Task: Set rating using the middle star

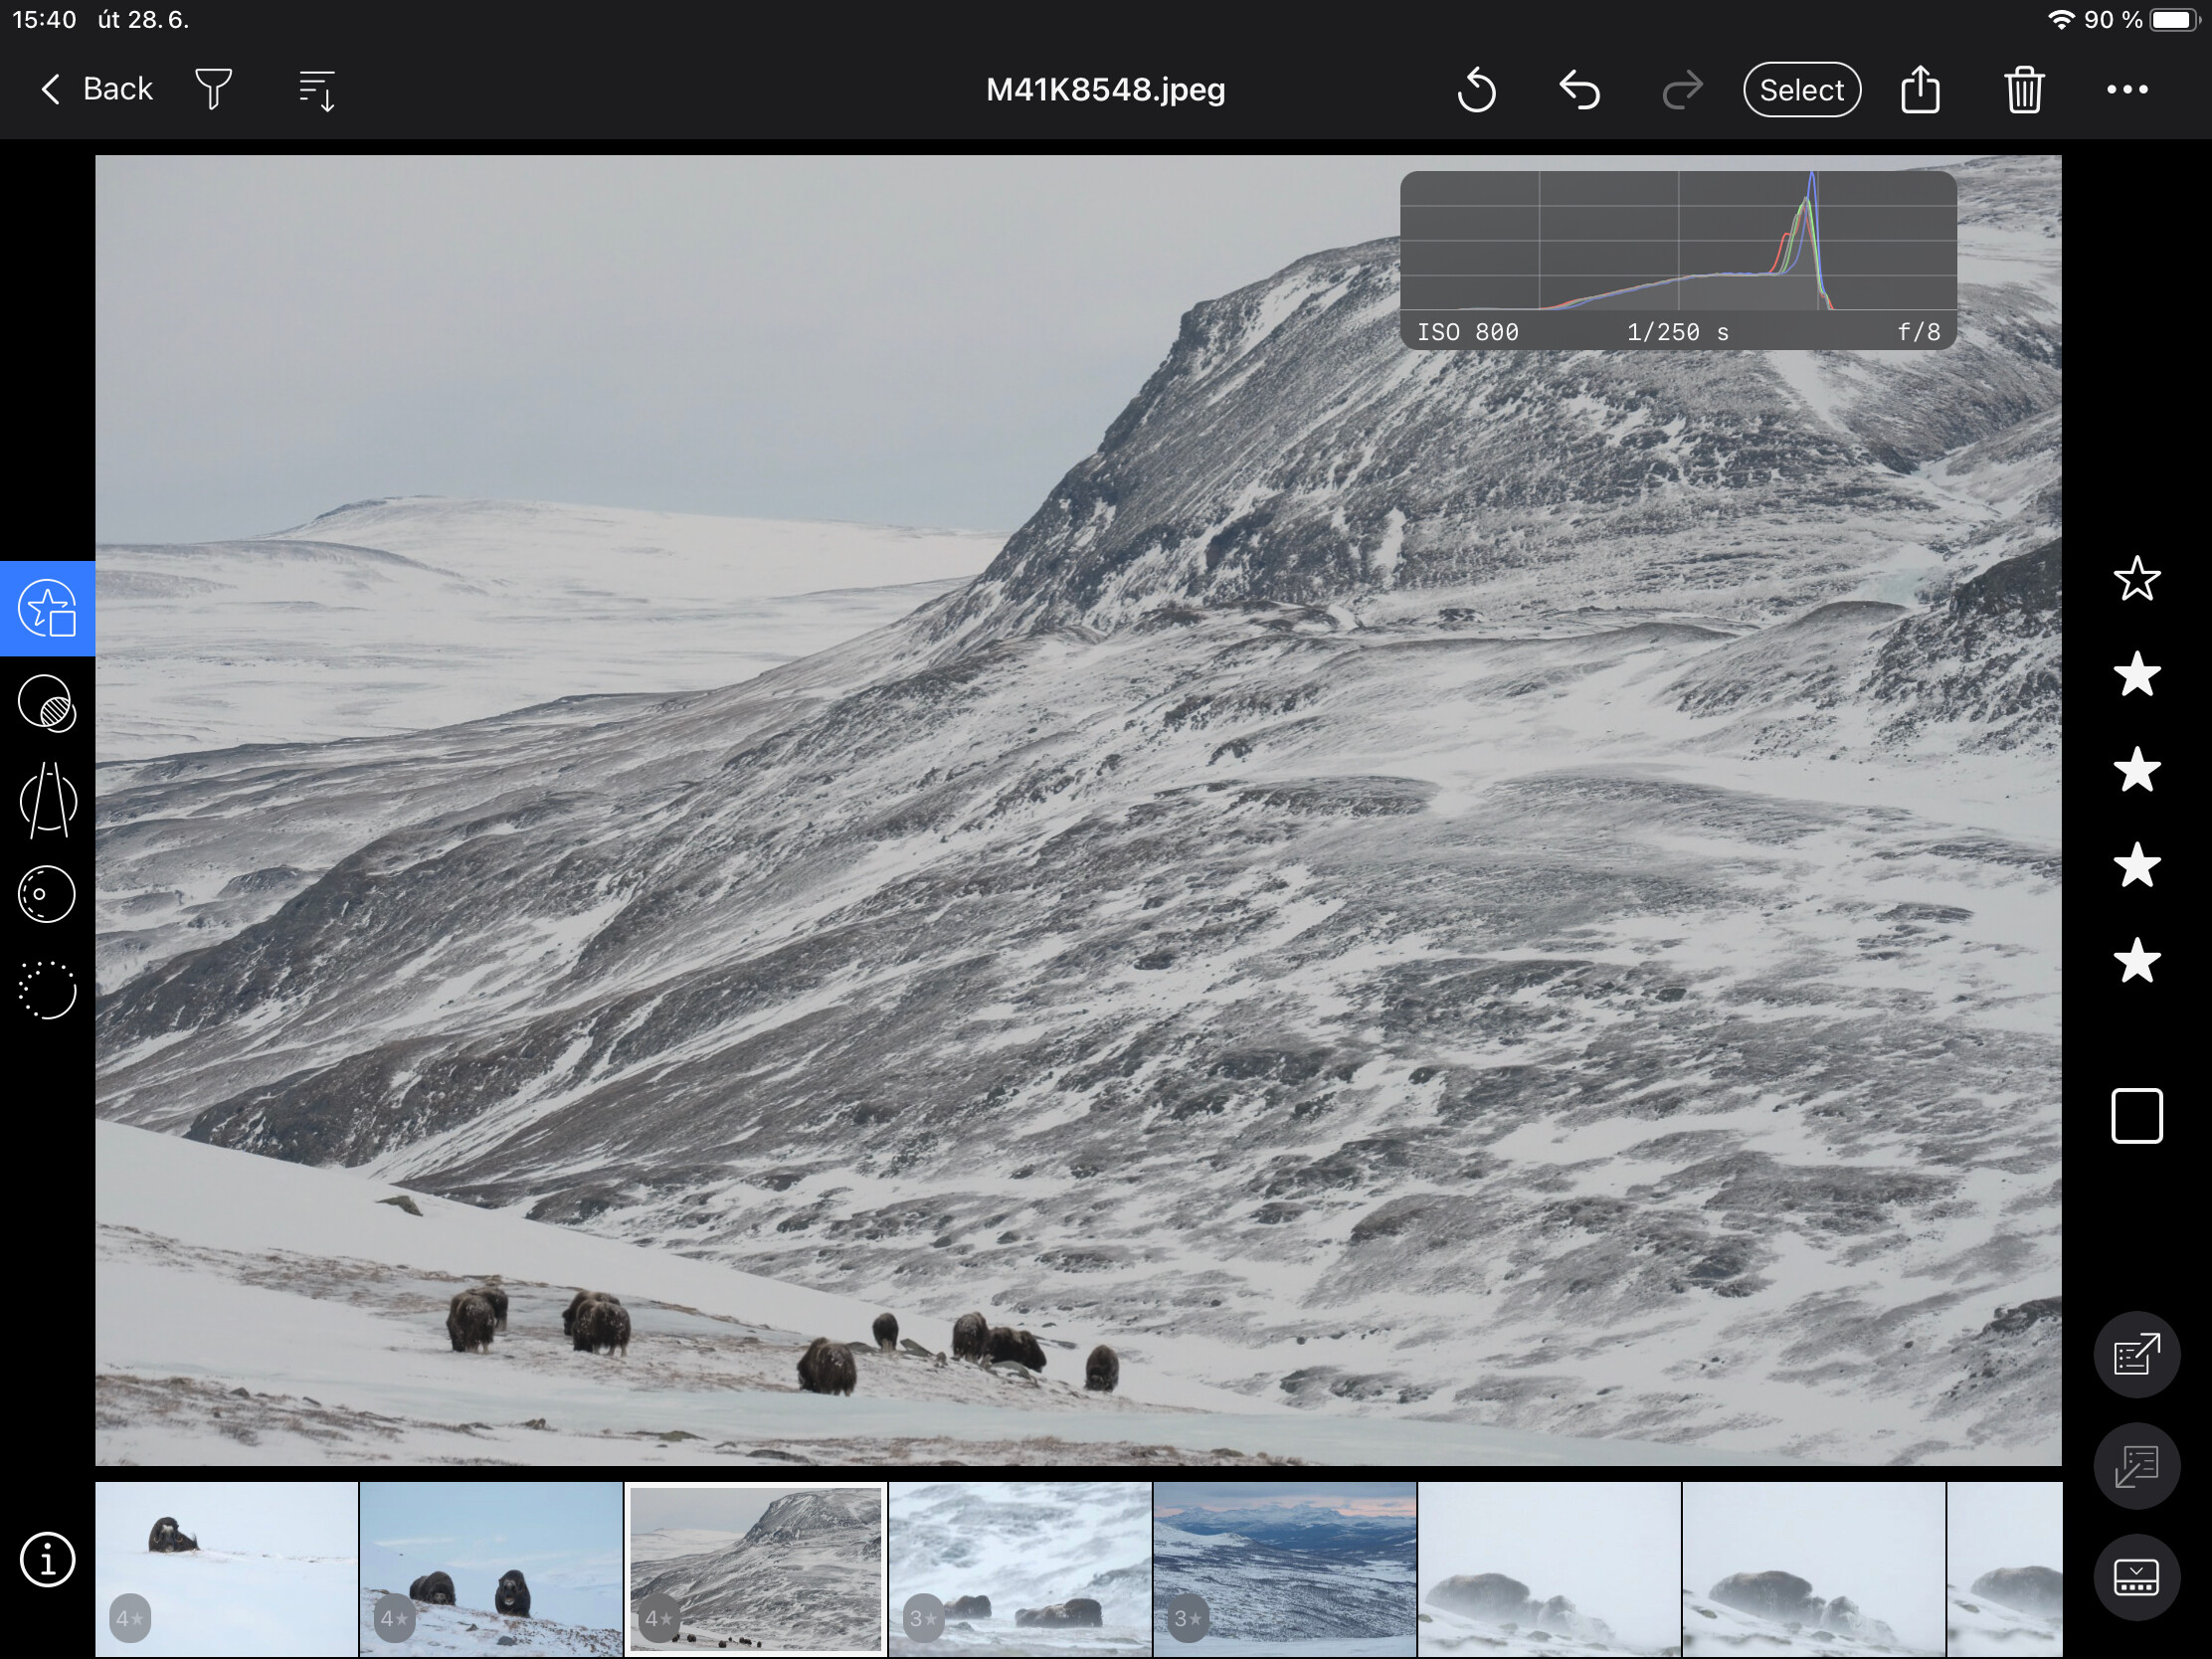Action: (x=2137, y=770)
